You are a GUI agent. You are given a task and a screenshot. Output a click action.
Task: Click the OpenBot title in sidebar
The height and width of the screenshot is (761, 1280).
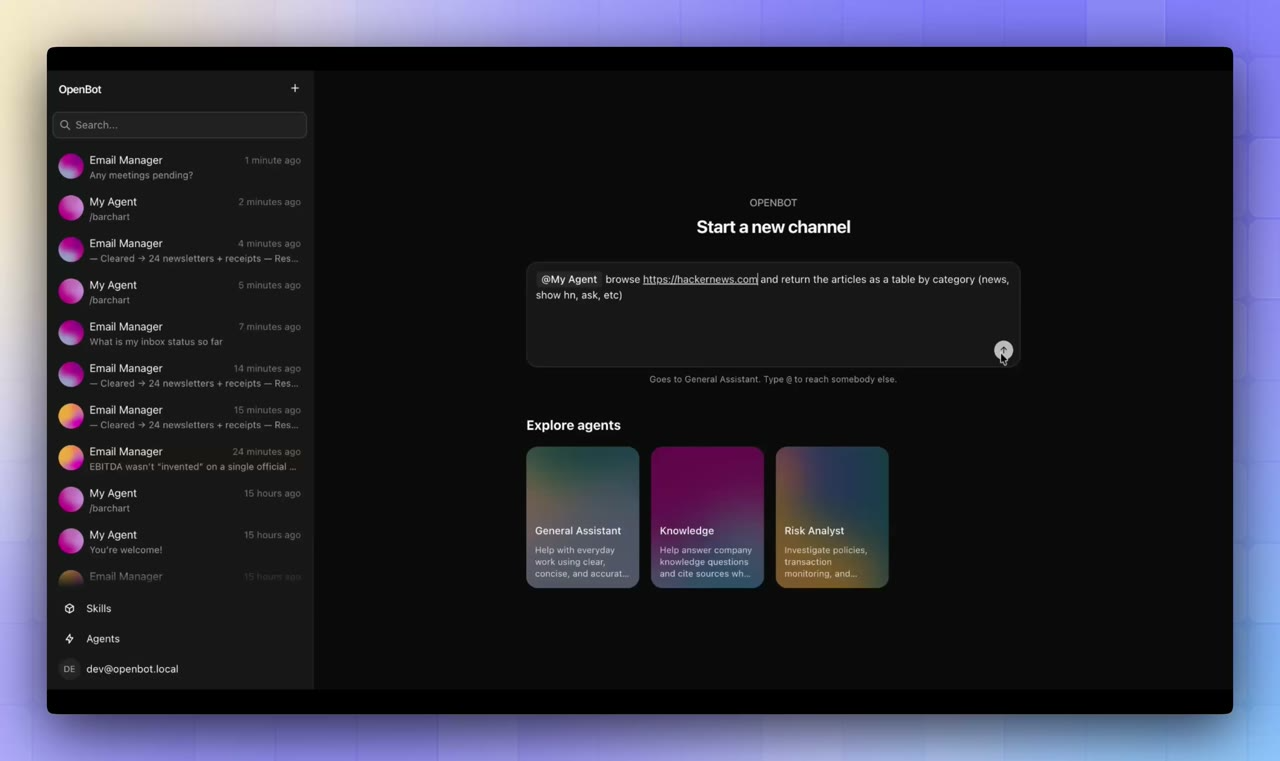80,89
